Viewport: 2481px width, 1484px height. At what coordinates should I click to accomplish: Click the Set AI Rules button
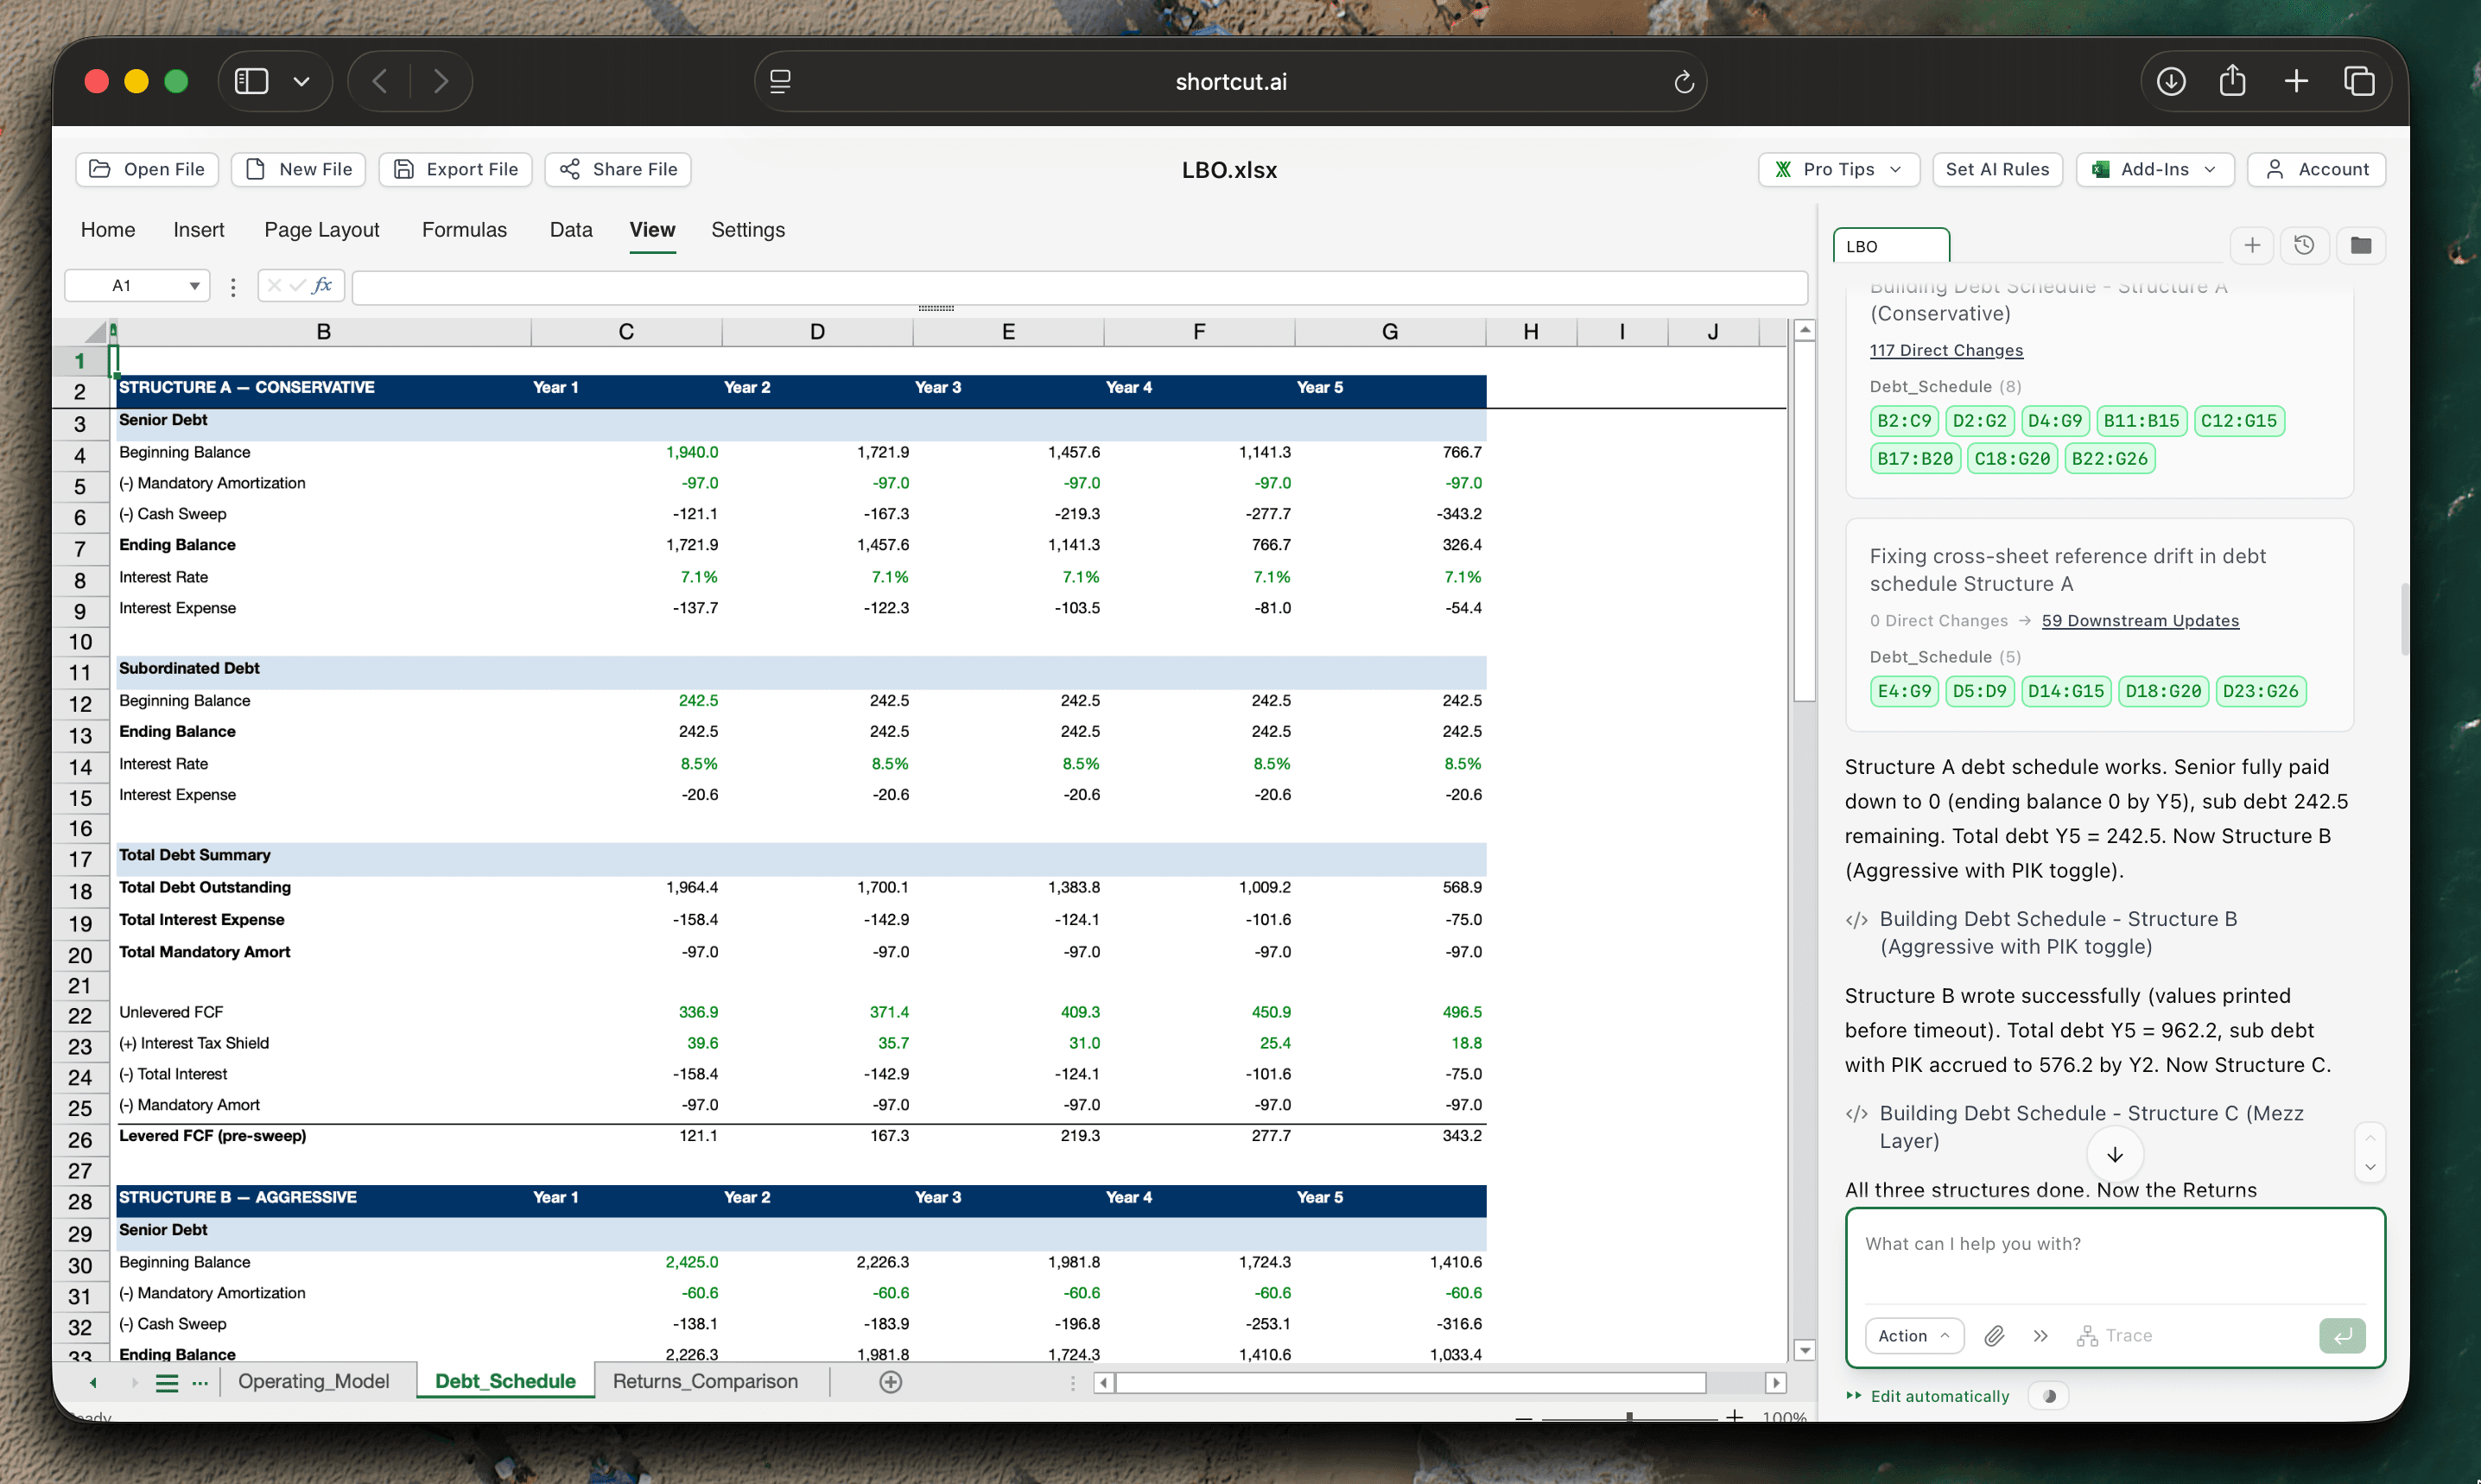pos(1996,169)
